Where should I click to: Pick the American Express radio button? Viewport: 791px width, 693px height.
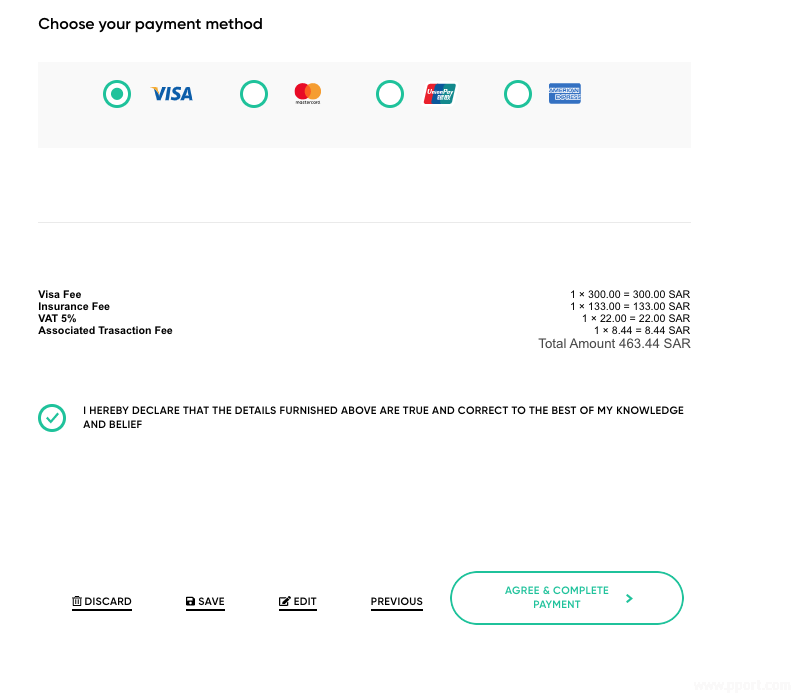(x=518, y=94)
